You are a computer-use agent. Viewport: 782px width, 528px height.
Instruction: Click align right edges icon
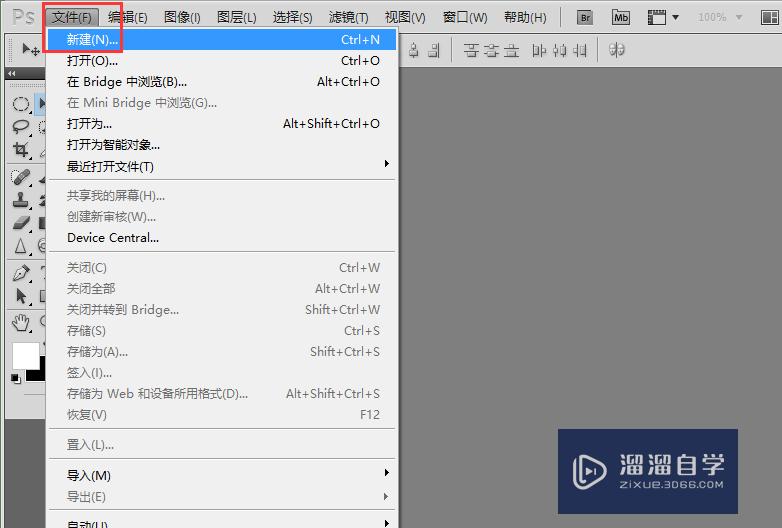434,50
